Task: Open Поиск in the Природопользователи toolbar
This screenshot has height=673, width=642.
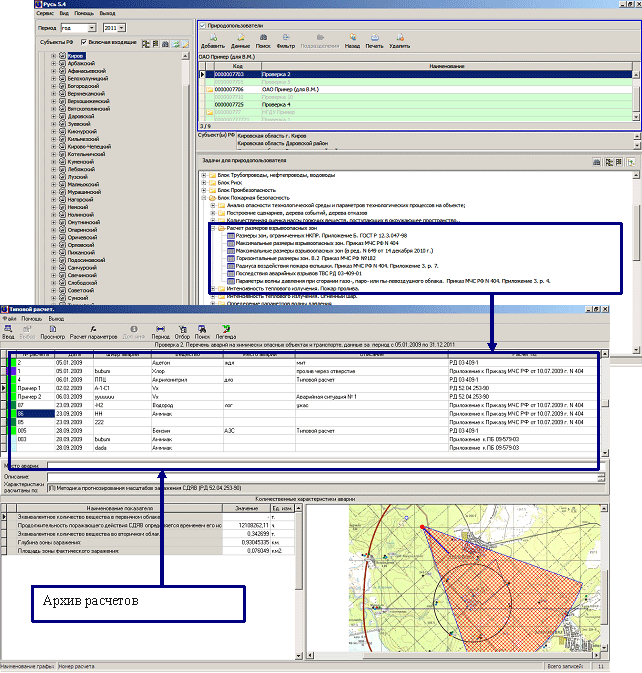Action: (264, 41)
